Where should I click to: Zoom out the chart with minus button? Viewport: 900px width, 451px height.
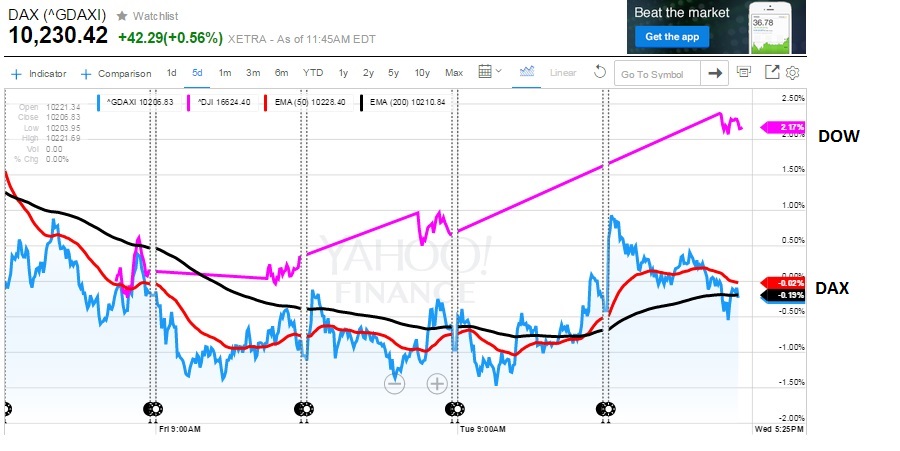[x=394, y=383]
